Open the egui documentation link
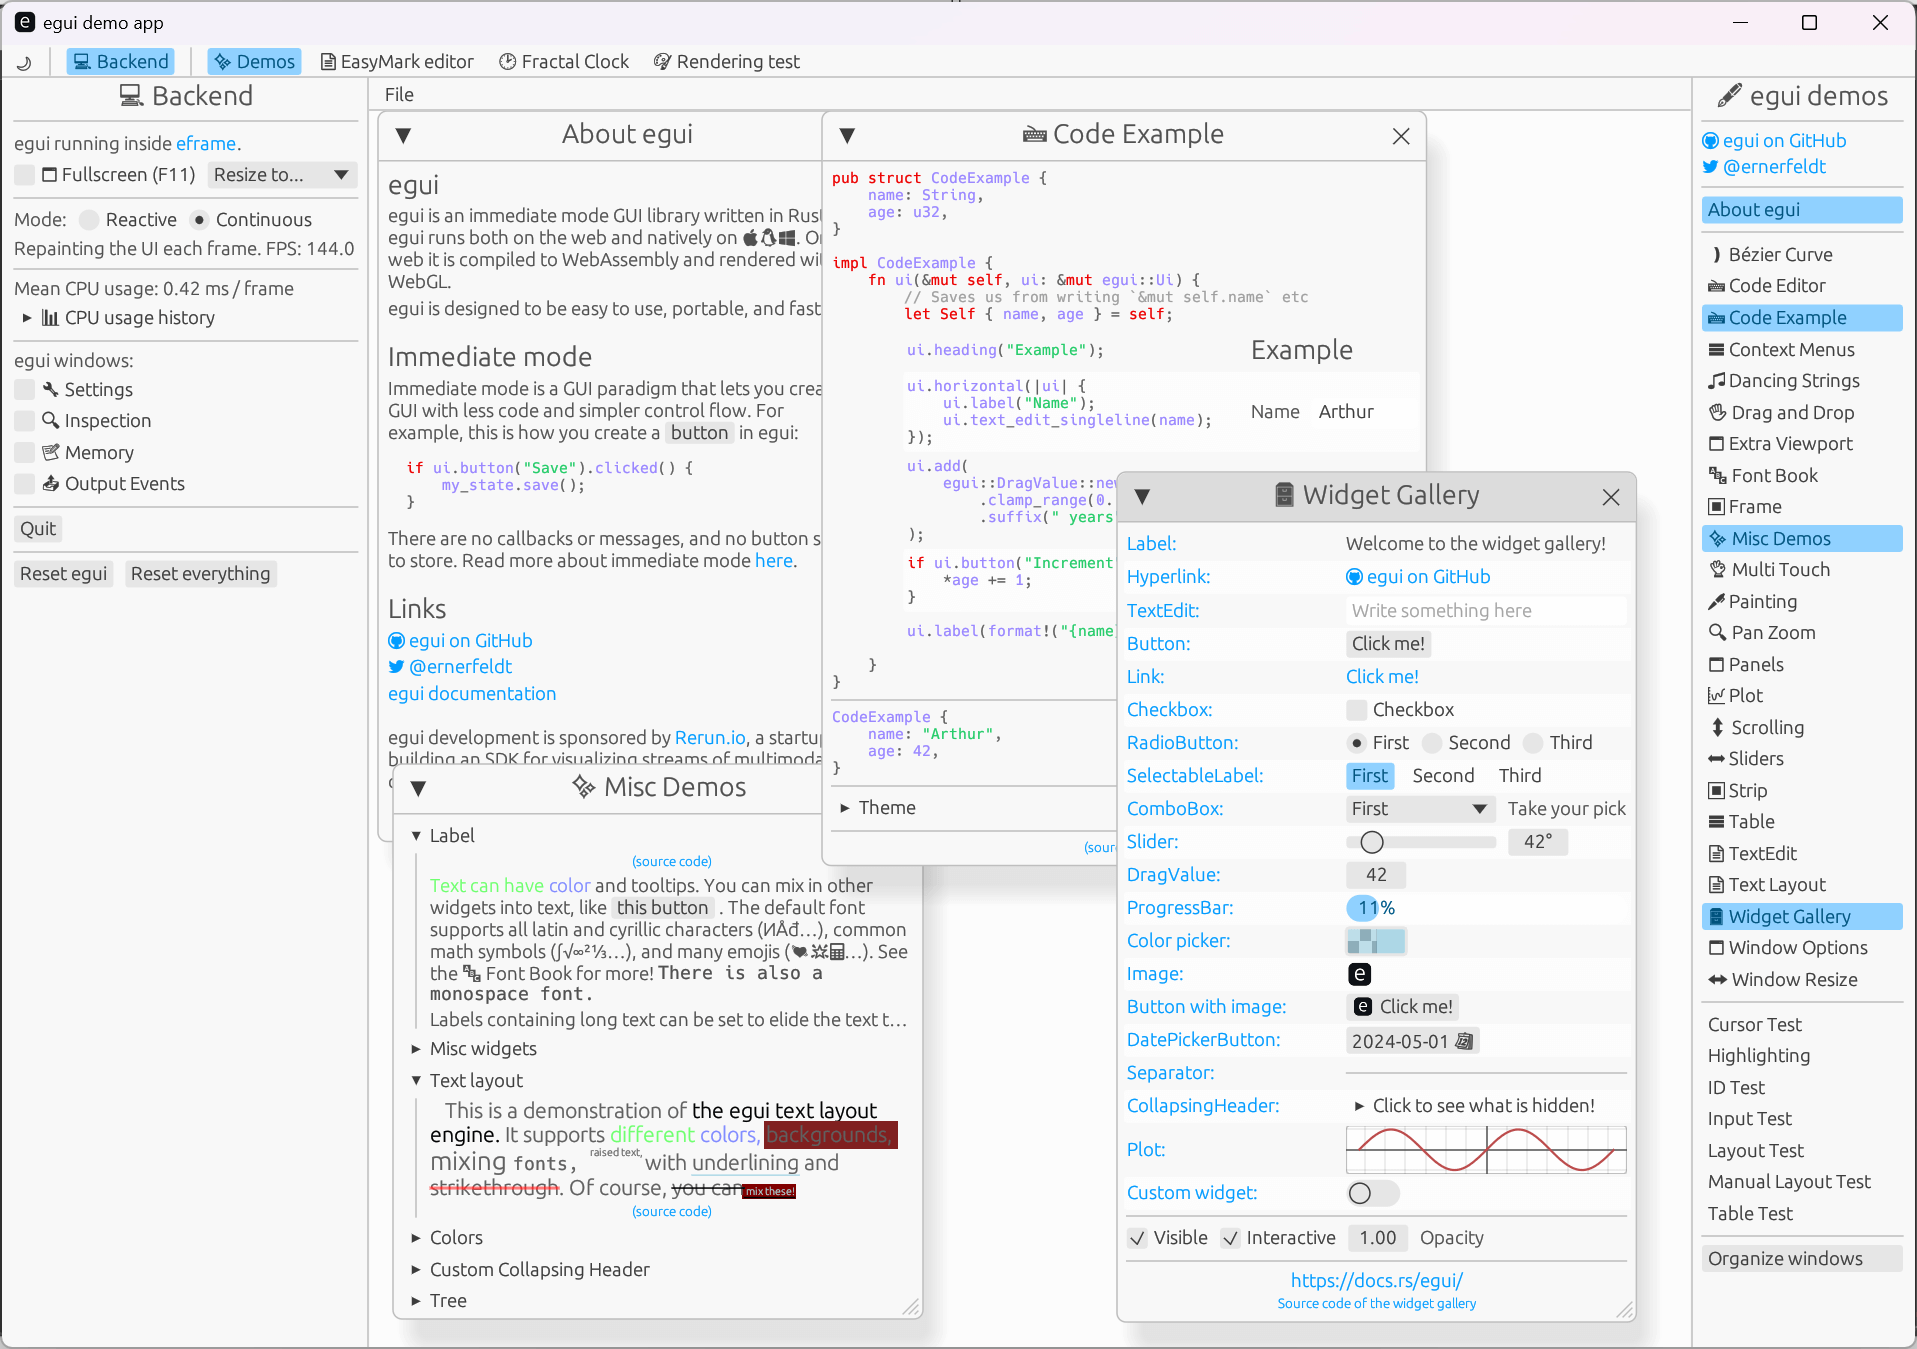1917x1349 pixels. (472, 694)
